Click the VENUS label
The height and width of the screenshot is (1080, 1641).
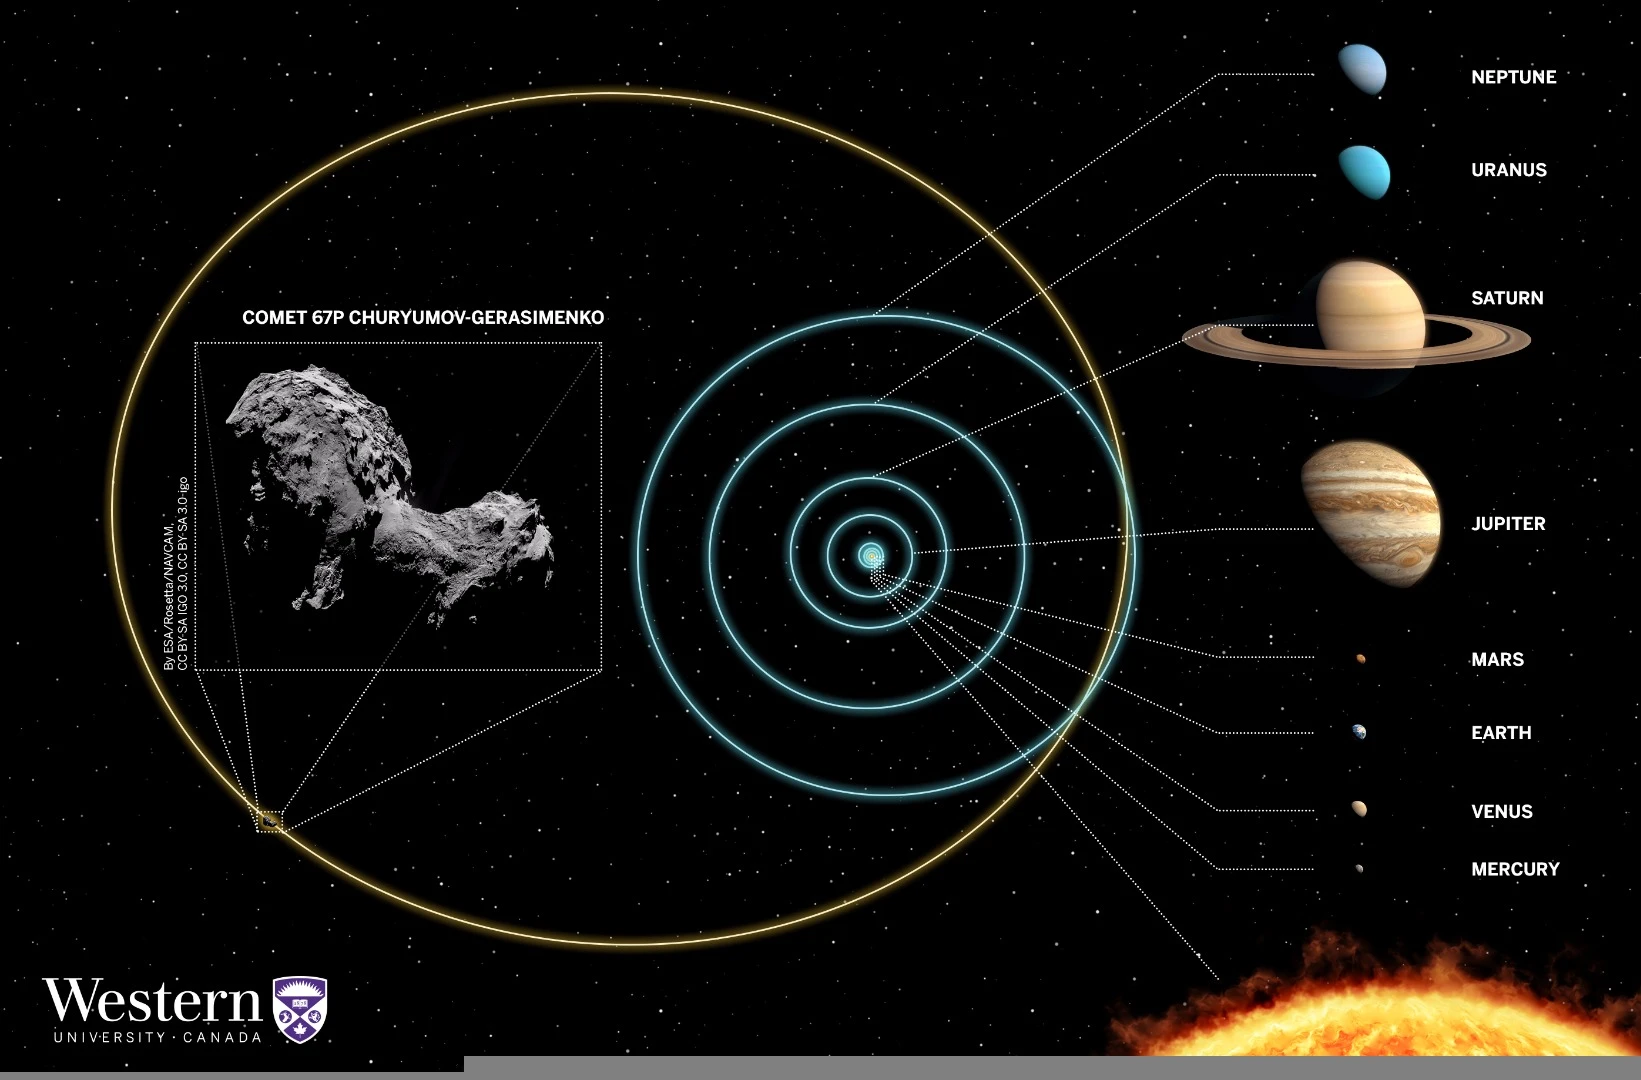1501,812
